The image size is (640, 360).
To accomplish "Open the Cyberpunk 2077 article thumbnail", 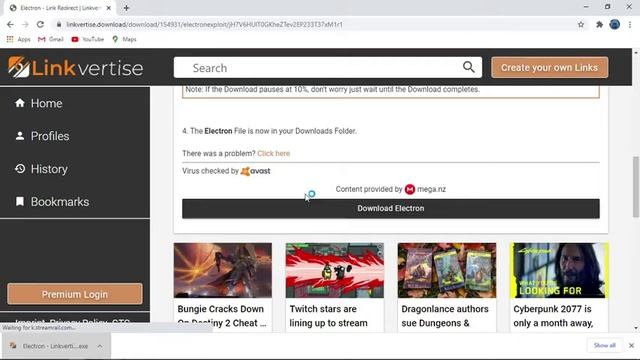I will point(559,270).
